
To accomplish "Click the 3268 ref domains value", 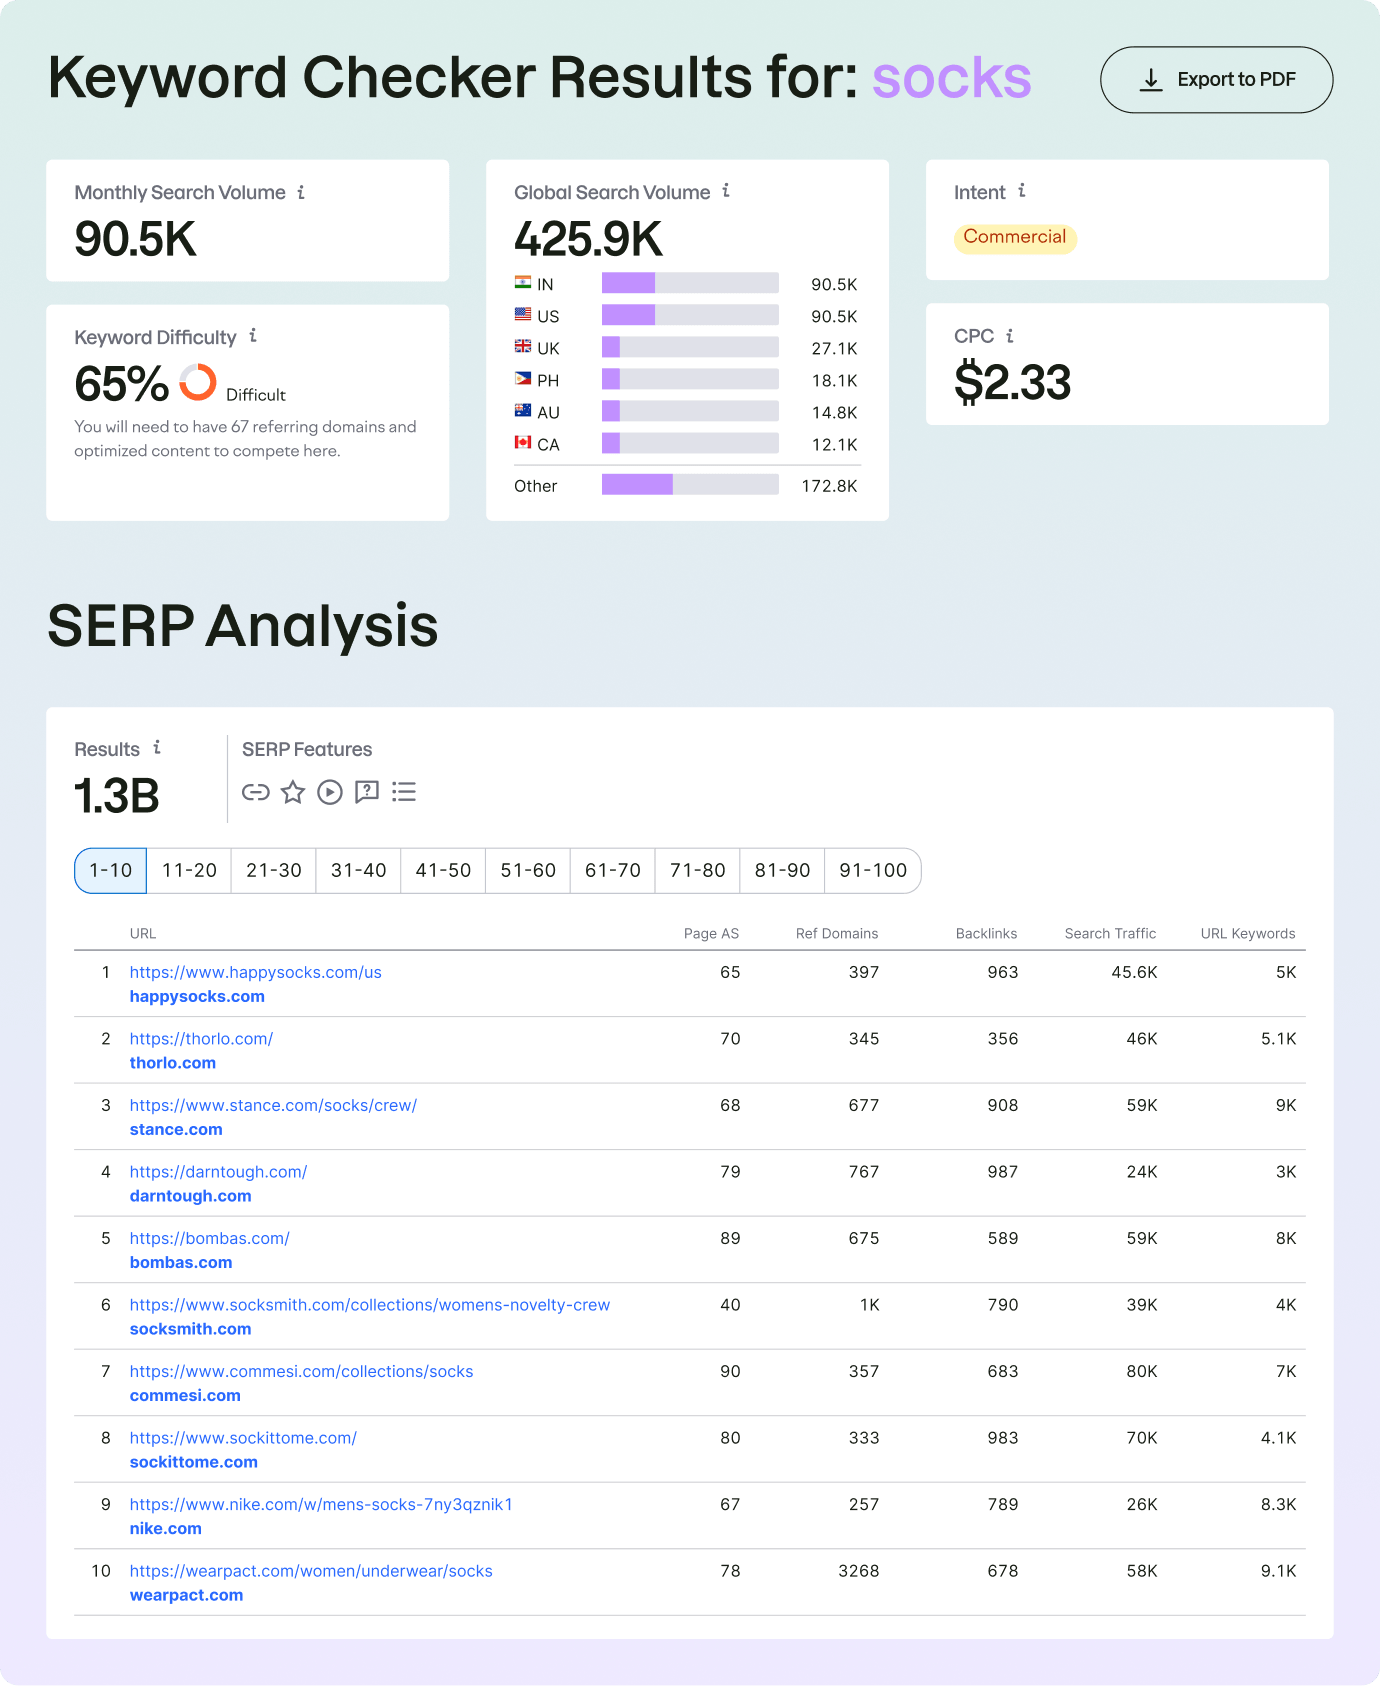I will 859,1571.
